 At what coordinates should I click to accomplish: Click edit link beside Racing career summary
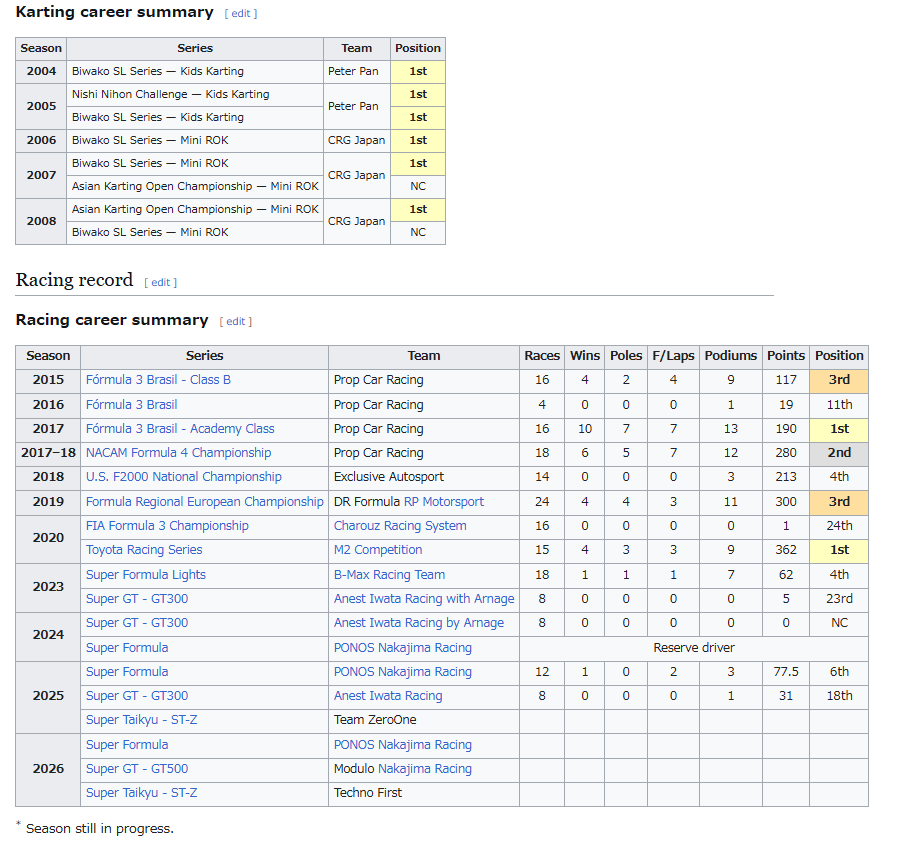(x=236, y=321)
